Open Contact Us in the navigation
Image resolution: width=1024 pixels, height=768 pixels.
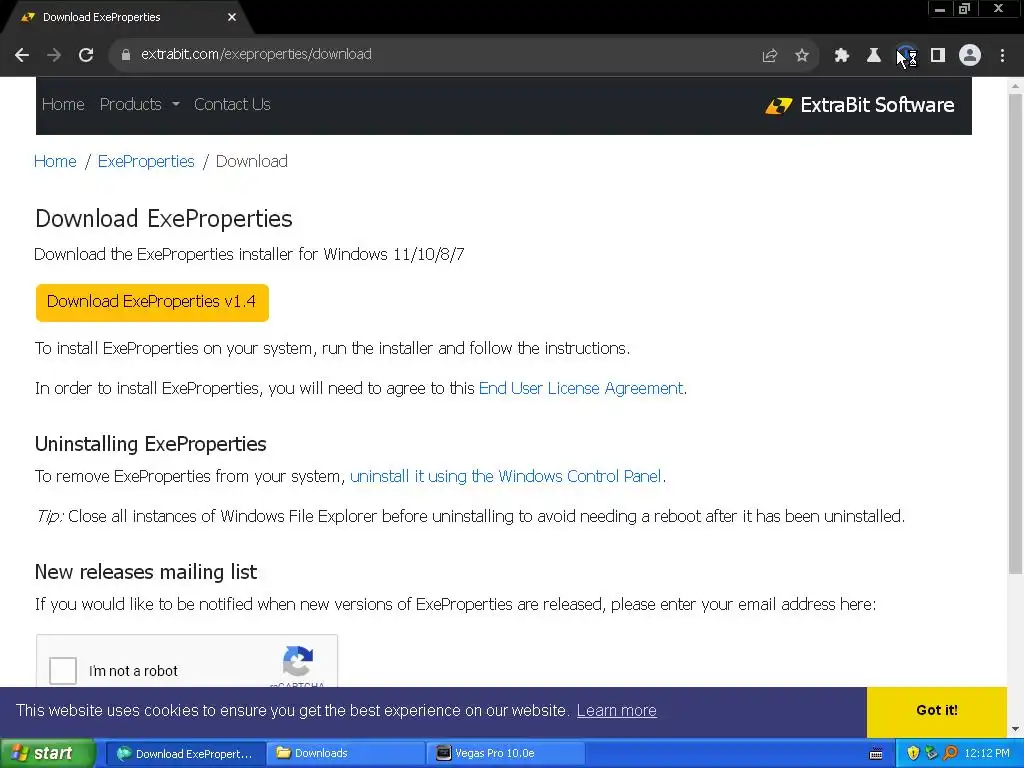tap(232, 104)
